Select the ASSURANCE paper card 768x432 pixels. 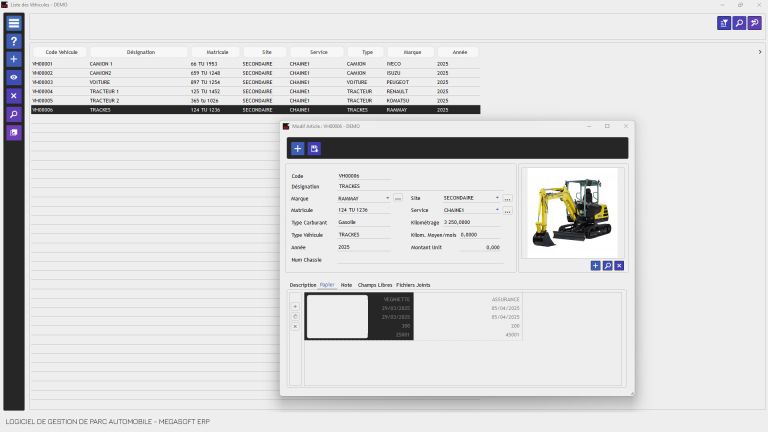click(x=468, y=316)
